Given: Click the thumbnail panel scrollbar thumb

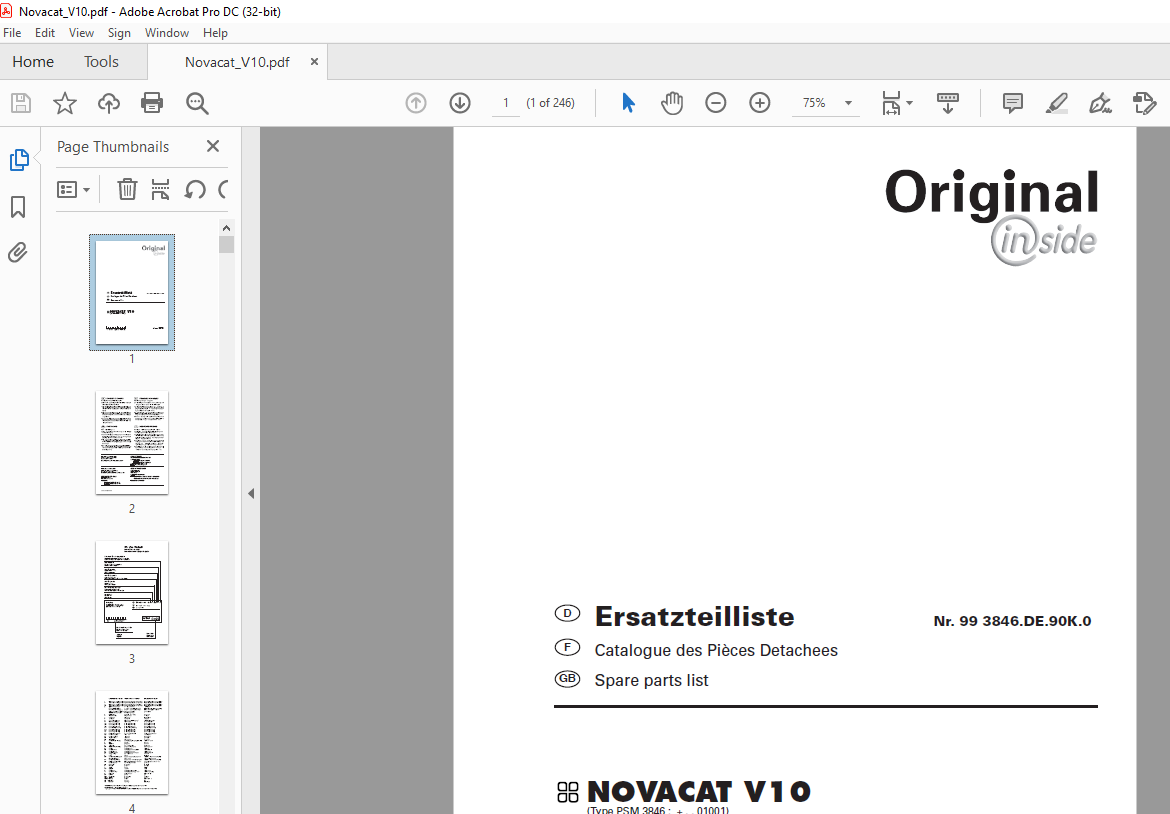Looking at the screenshot, I should coord(226,245).
